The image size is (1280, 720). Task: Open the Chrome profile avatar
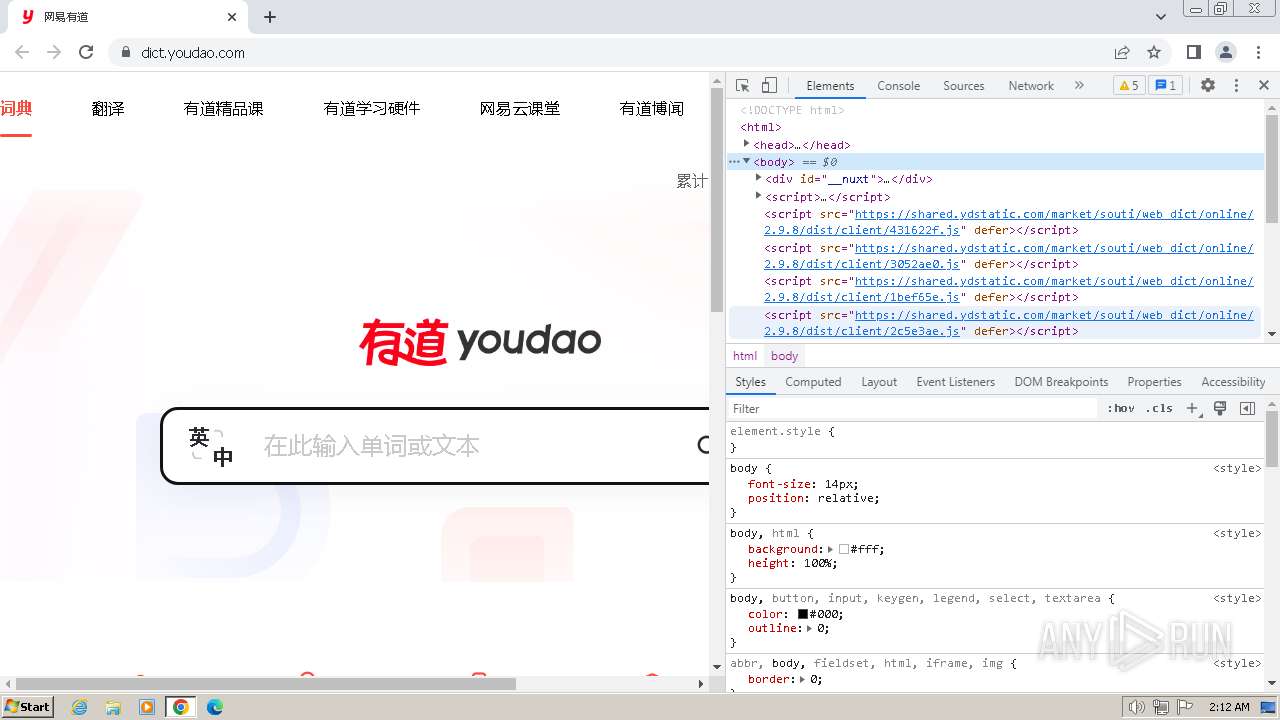[x=1225, y=52]
